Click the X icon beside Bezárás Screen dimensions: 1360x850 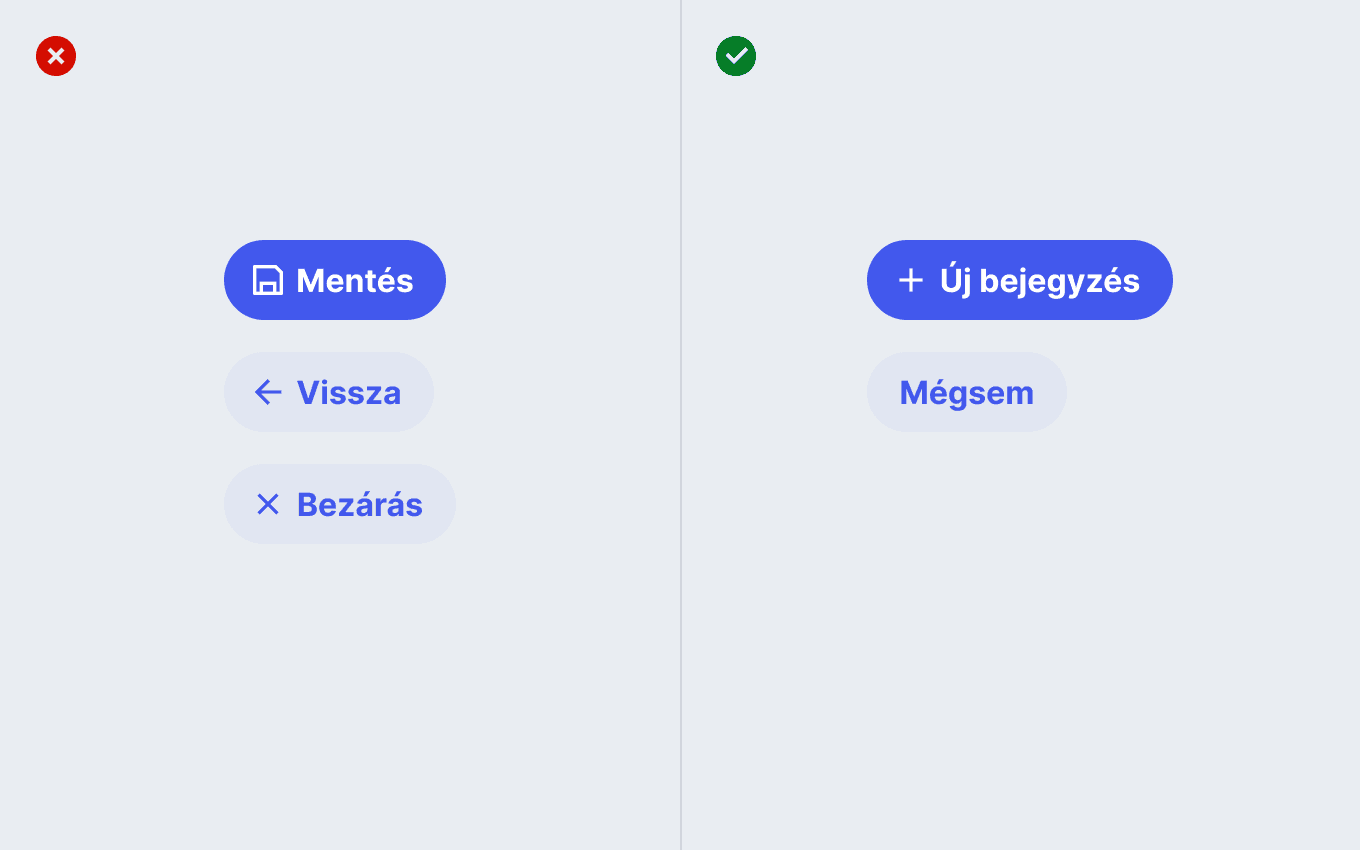coord(268,504)
